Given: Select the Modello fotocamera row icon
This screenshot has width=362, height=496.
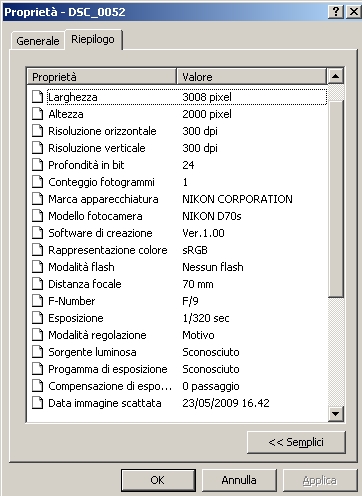Looking at the screenshot, I should (x=37, y=216).
